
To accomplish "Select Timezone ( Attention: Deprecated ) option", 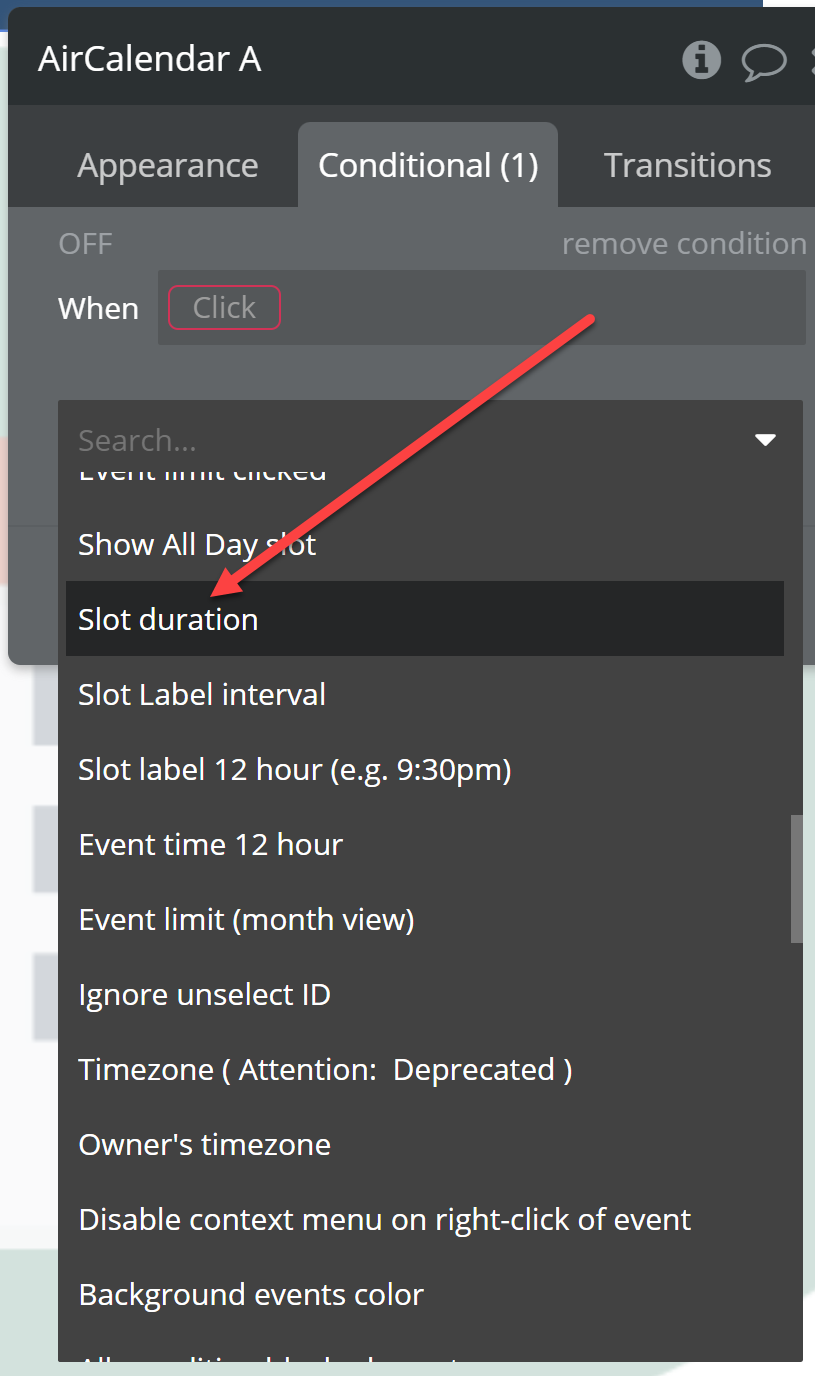I will (x=425, y=1069).
